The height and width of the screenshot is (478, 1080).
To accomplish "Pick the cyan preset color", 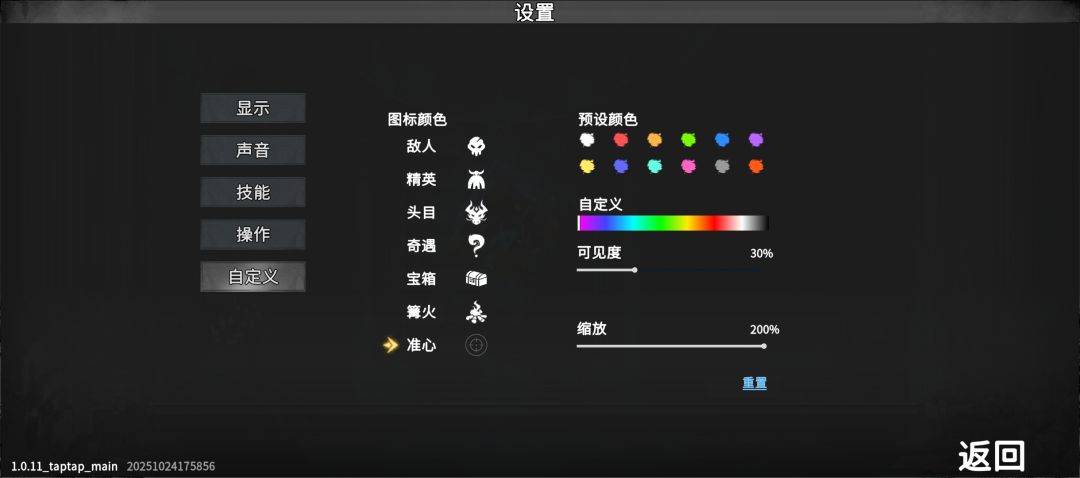I will click(x=654, y=166).
